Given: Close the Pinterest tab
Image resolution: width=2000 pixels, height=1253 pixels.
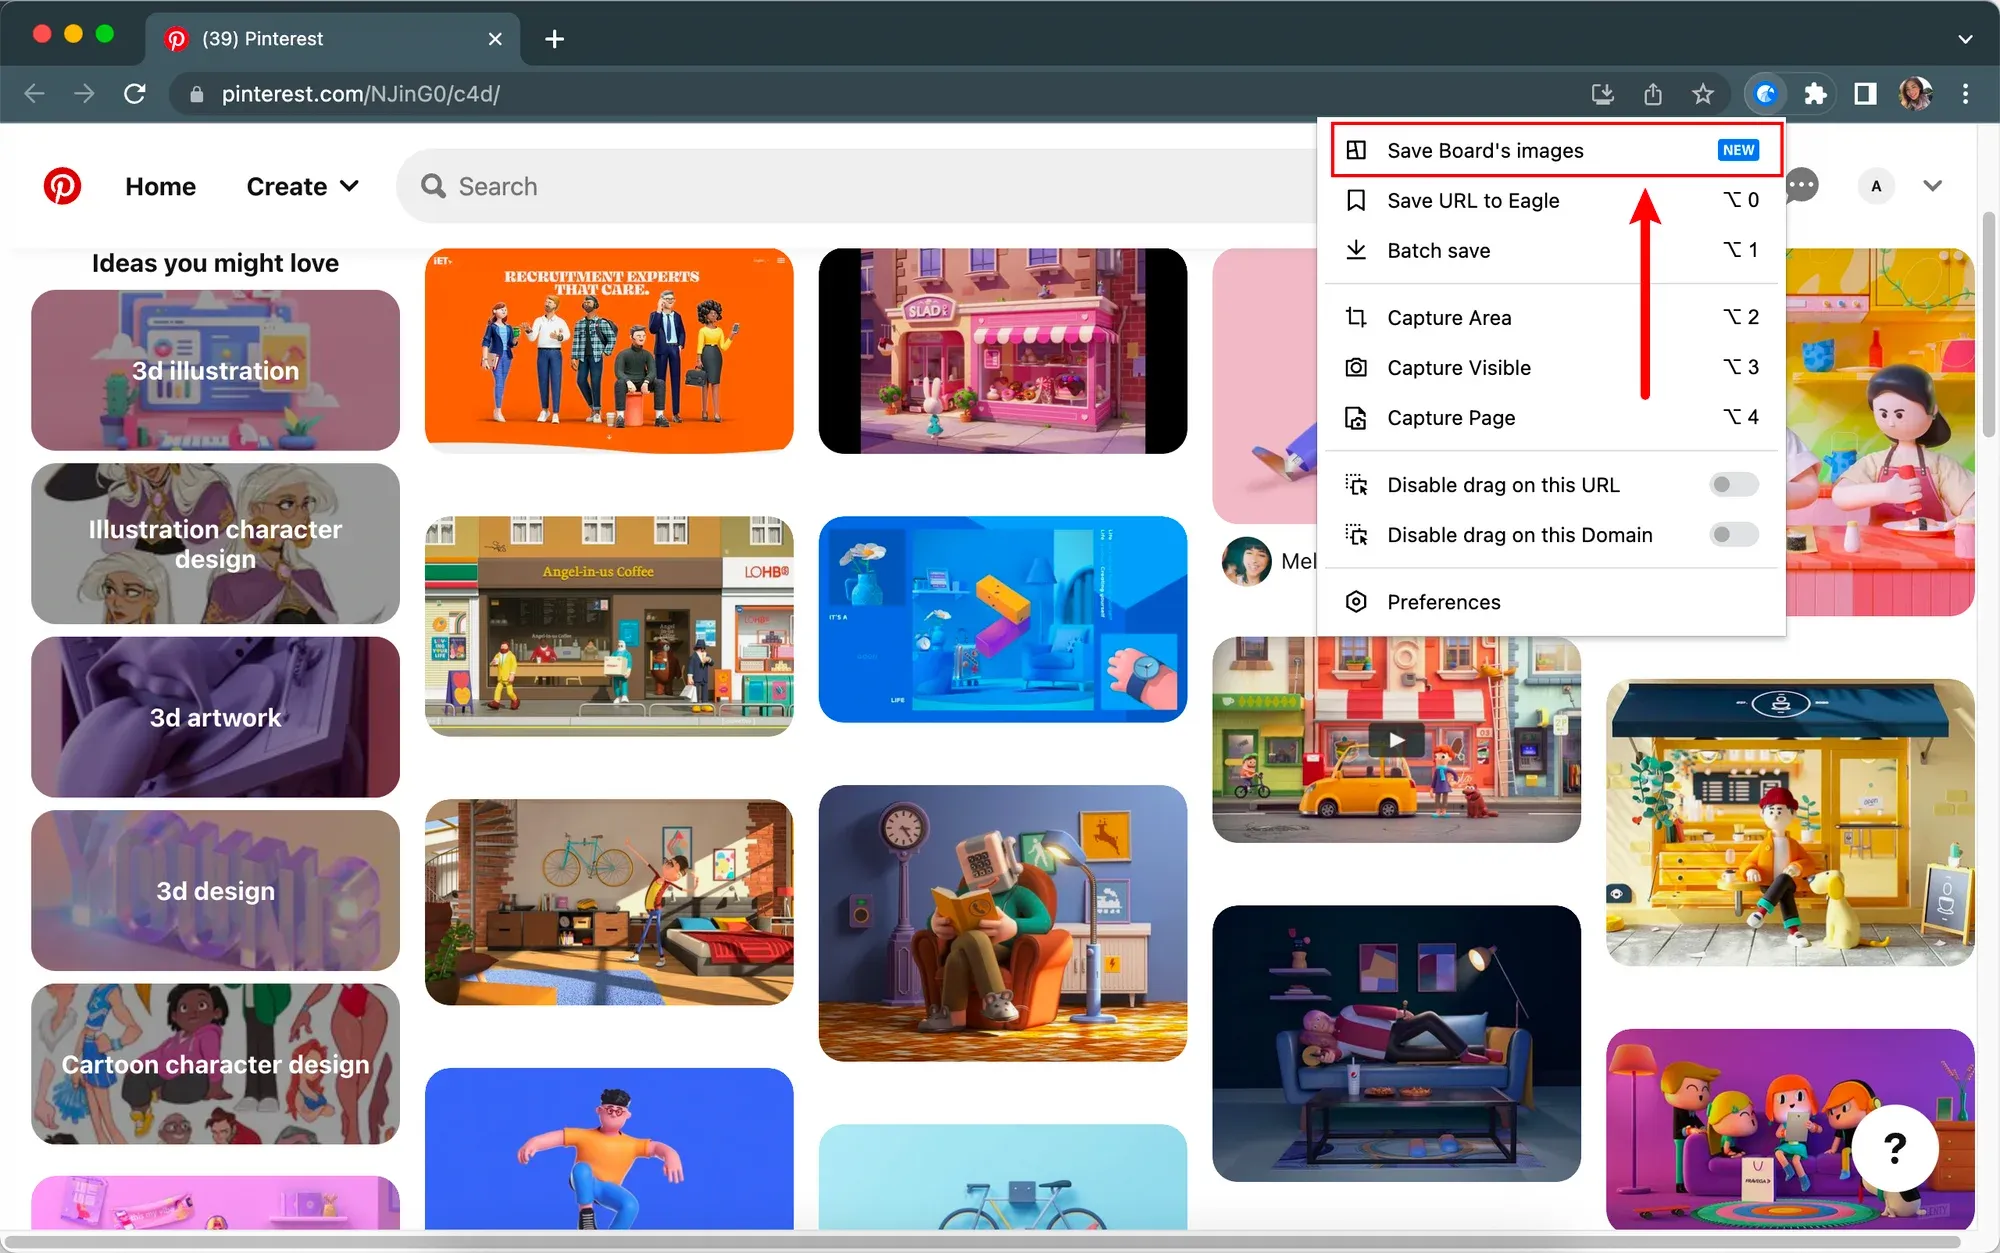Looking at the screenshot, I should point(495,39).
